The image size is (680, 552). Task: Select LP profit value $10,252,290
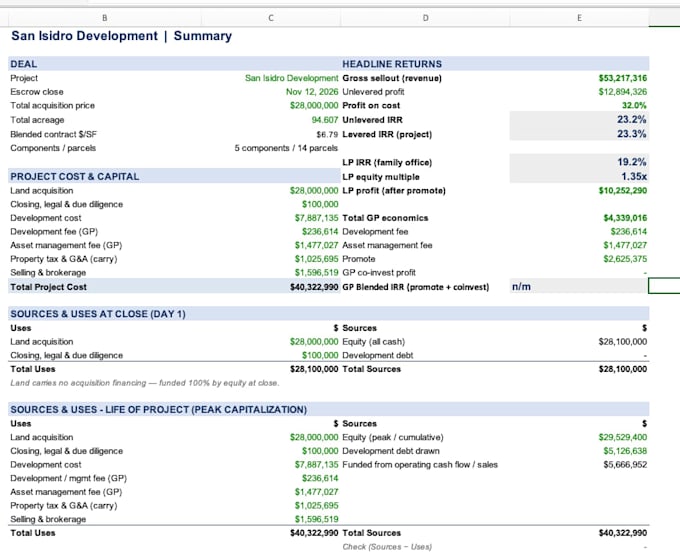tap(622, 190)
